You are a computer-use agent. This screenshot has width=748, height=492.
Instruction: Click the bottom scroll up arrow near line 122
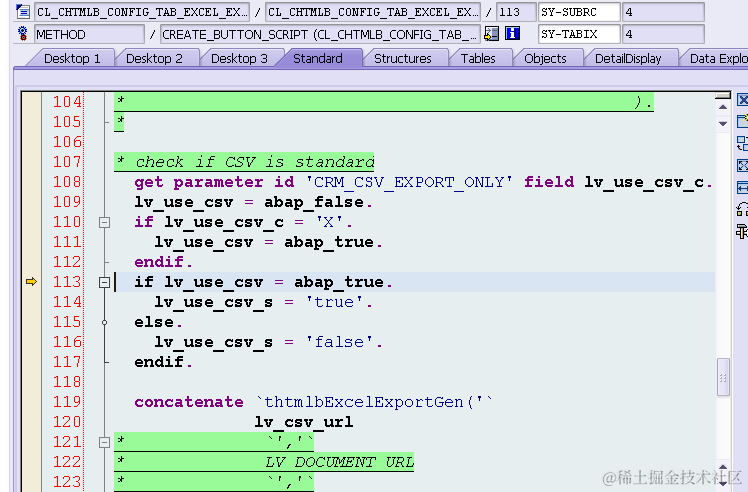tap(723, 467)
